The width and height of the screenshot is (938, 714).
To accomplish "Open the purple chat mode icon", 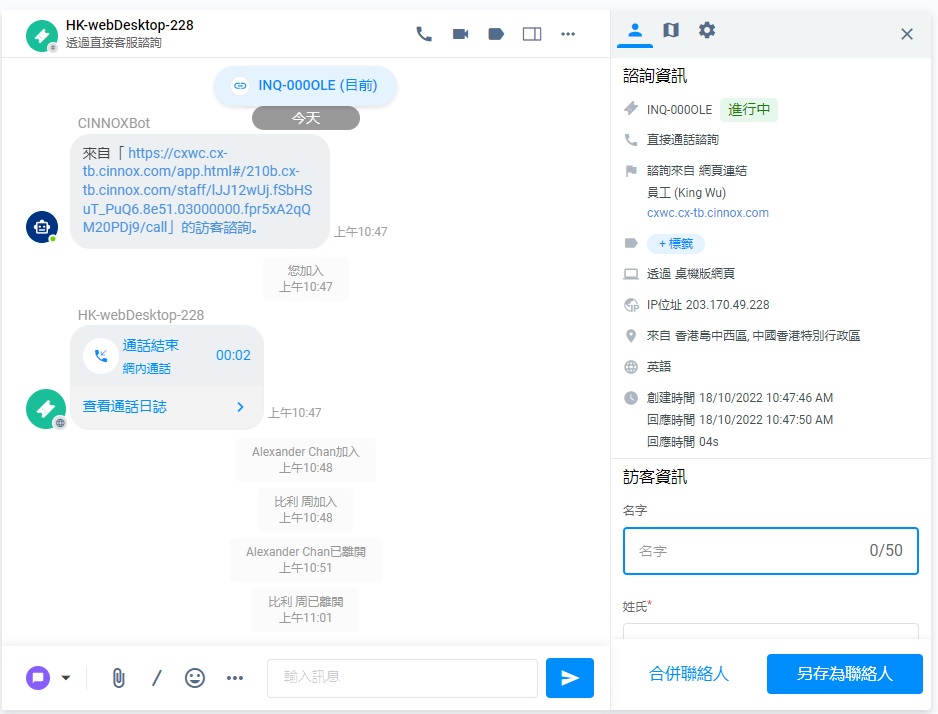I will [38, 678].
